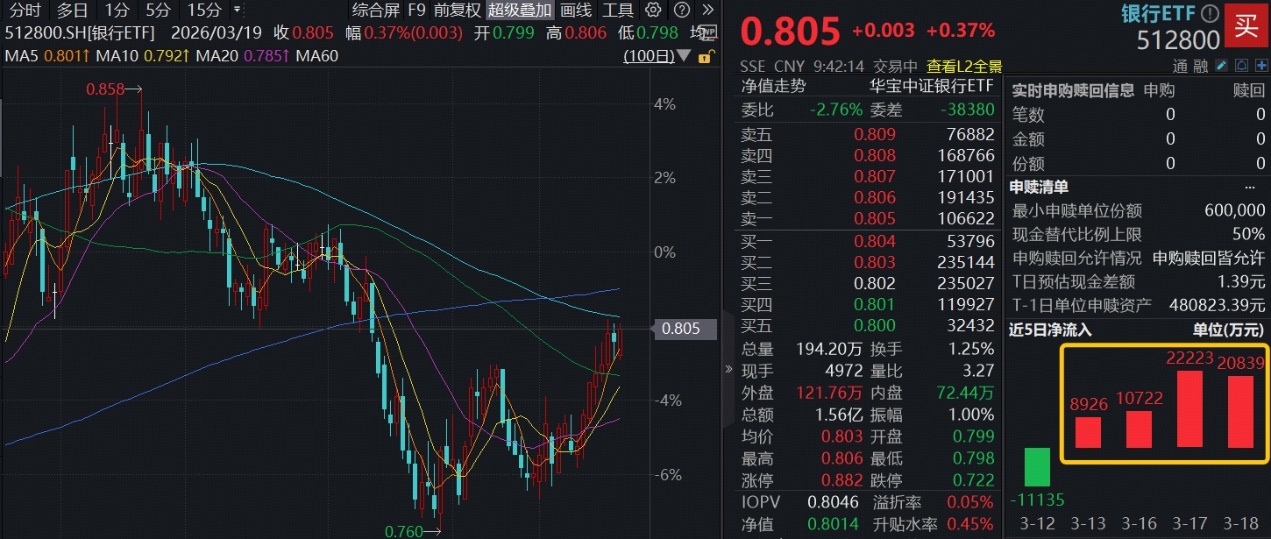1271x539 pixels.
Task: Open the 画线 drawing tools
Action: point(575,10)
